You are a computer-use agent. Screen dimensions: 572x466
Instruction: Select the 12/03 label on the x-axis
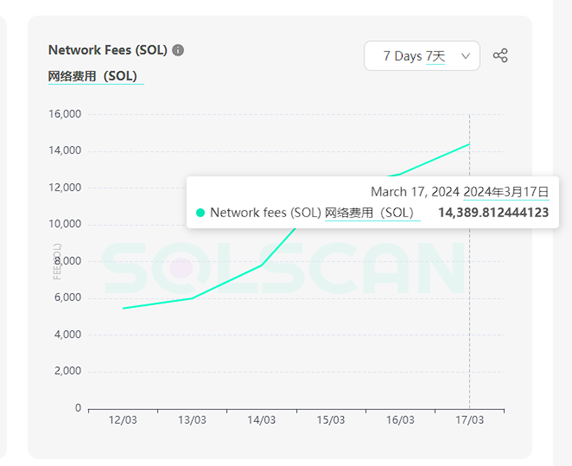123,420
